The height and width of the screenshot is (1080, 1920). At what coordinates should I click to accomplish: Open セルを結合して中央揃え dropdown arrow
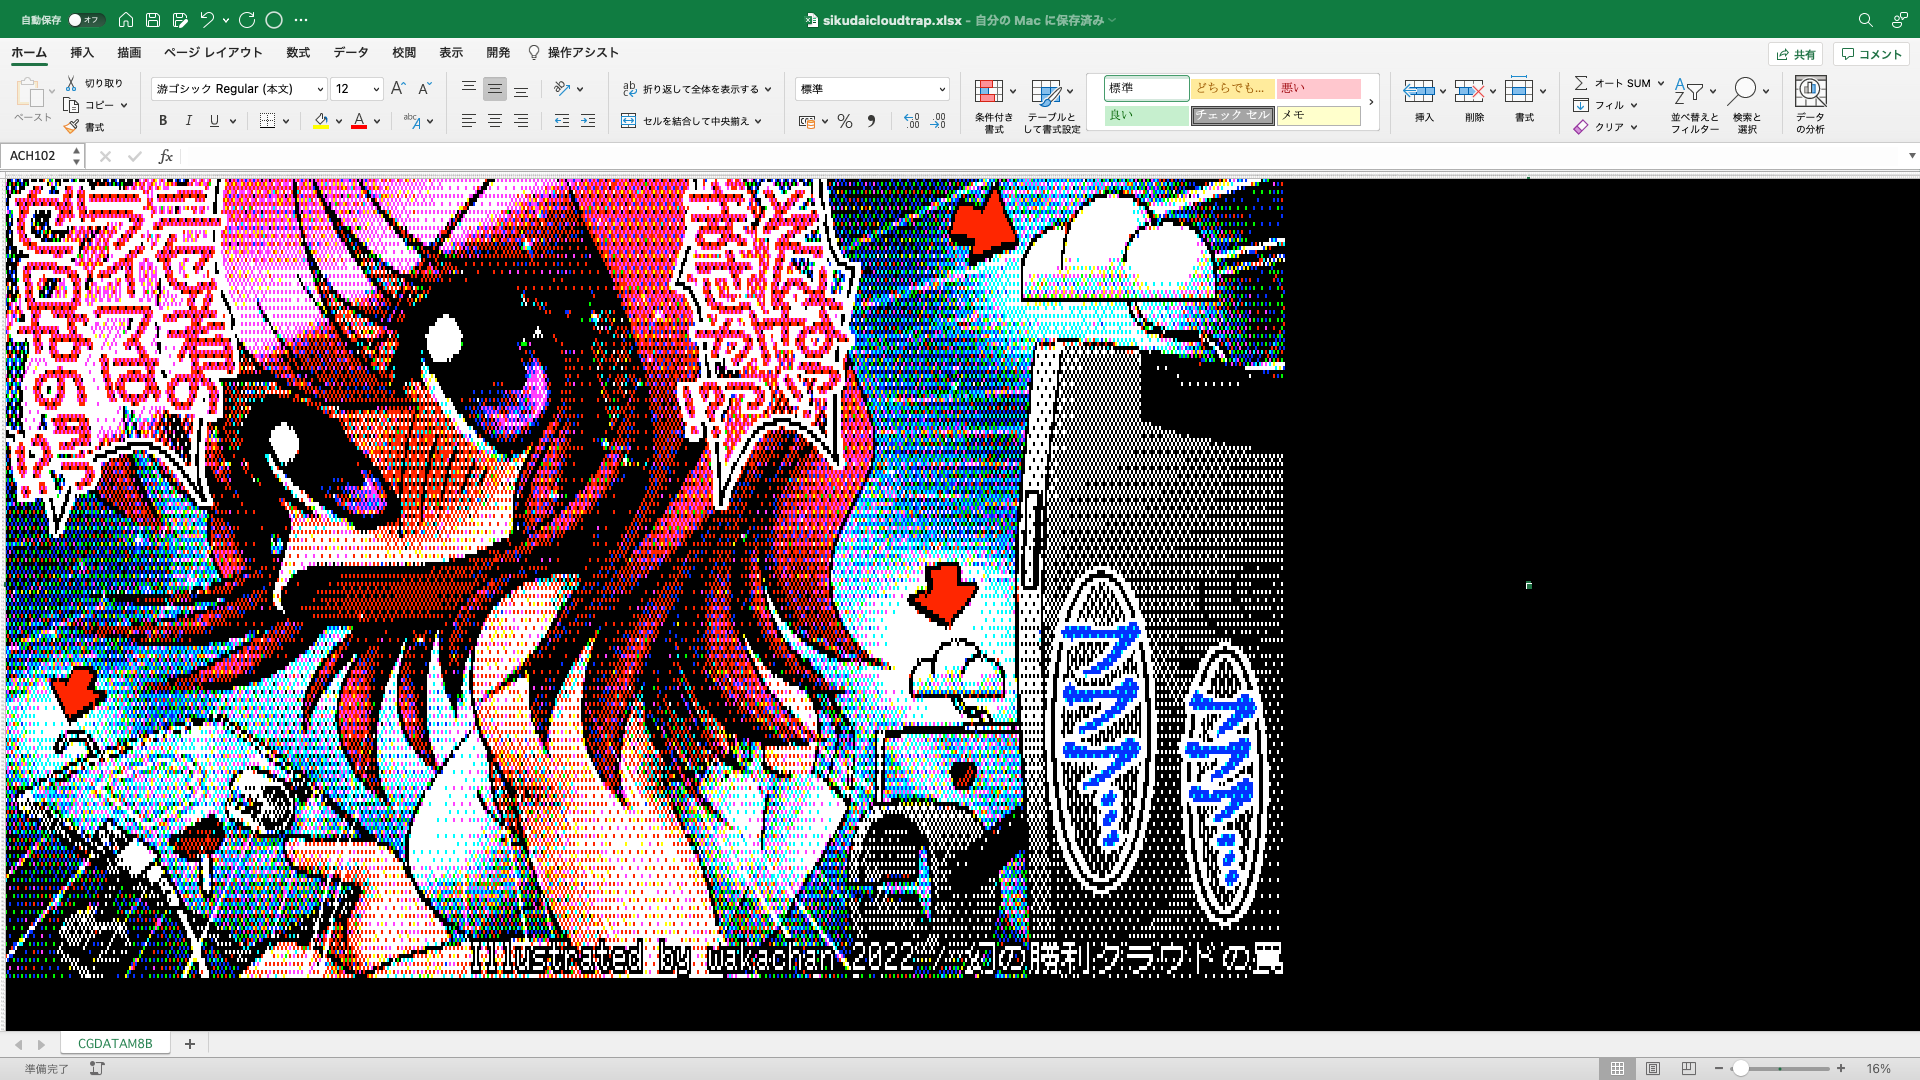(x=758, y=121)
